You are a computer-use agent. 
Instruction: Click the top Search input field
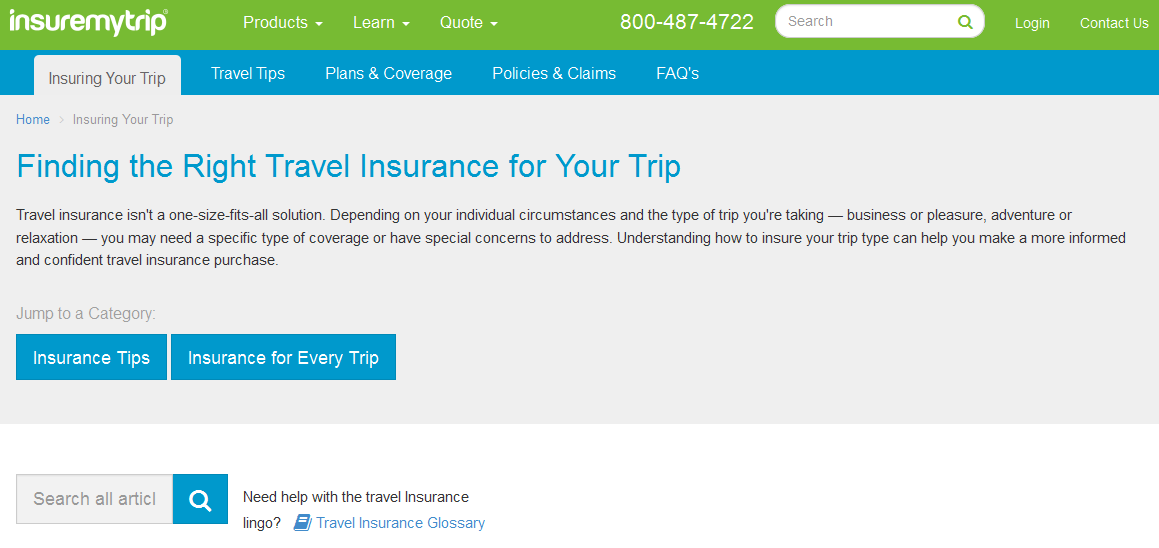(865, 21)
